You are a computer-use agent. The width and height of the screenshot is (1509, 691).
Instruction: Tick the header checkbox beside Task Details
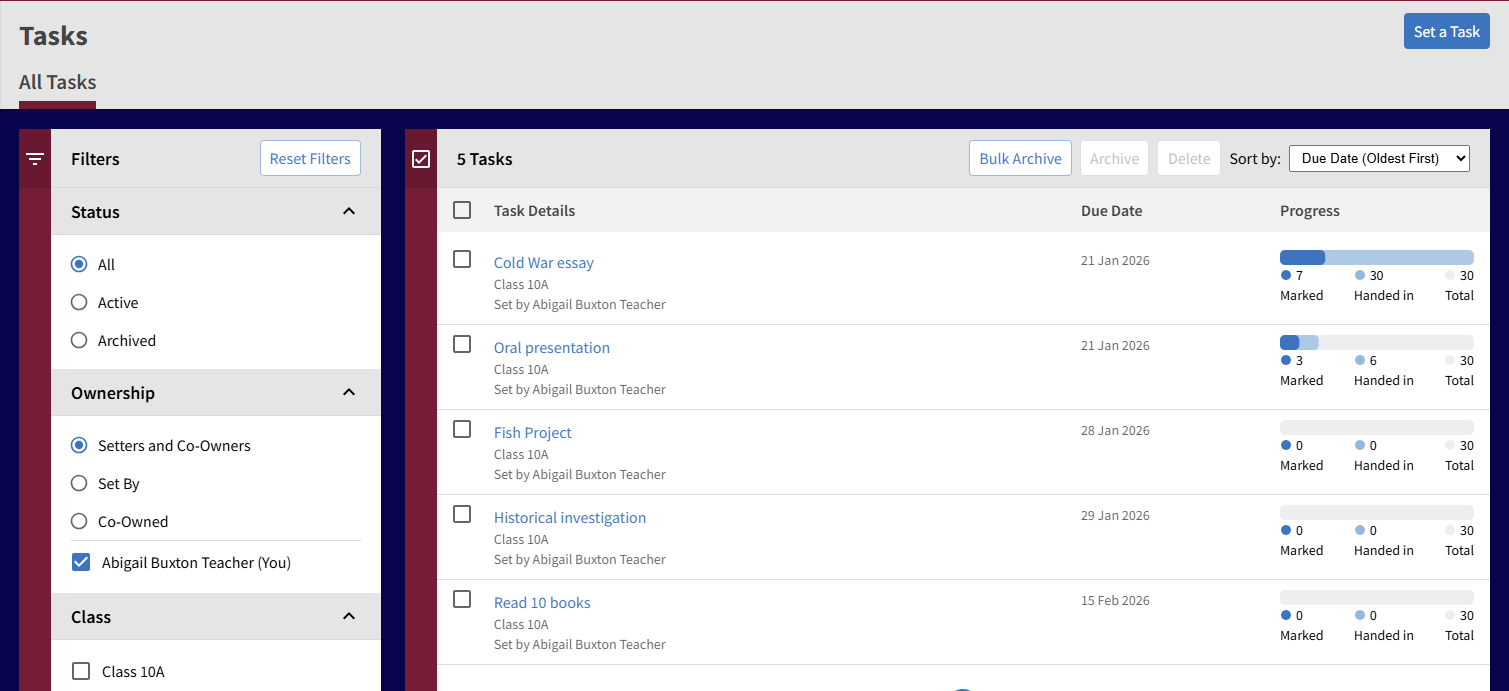(462, 210)
